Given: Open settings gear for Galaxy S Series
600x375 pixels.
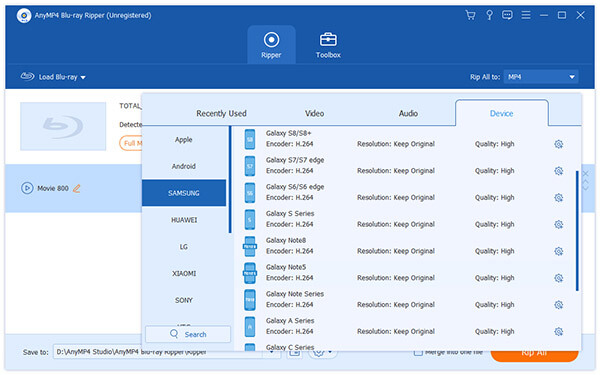Looking at the screenshot, I should point(559,225).
